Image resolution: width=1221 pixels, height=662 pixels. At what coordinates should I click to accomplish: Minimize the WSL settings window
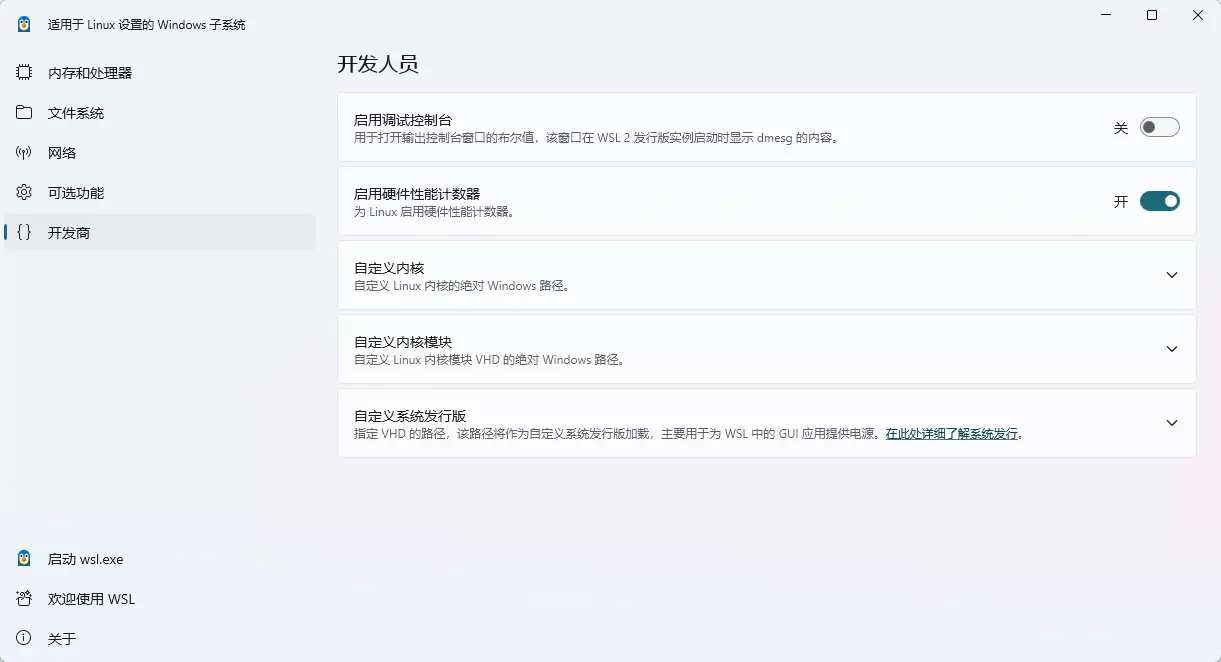click(1106, 15)
